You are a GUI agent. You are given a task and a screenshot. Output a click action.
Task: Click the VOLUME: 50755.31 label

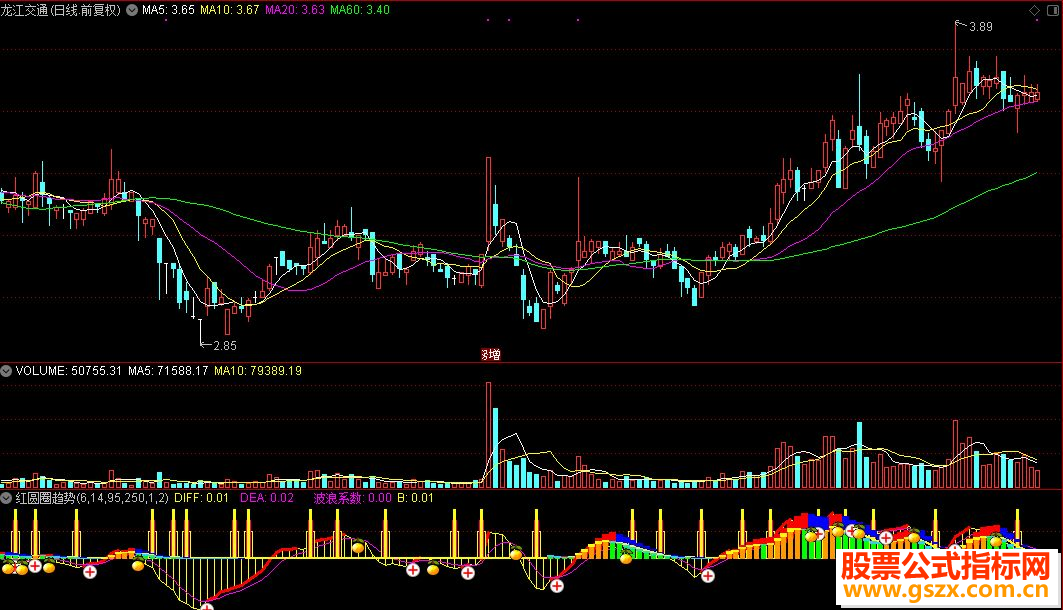coord(68,371)
